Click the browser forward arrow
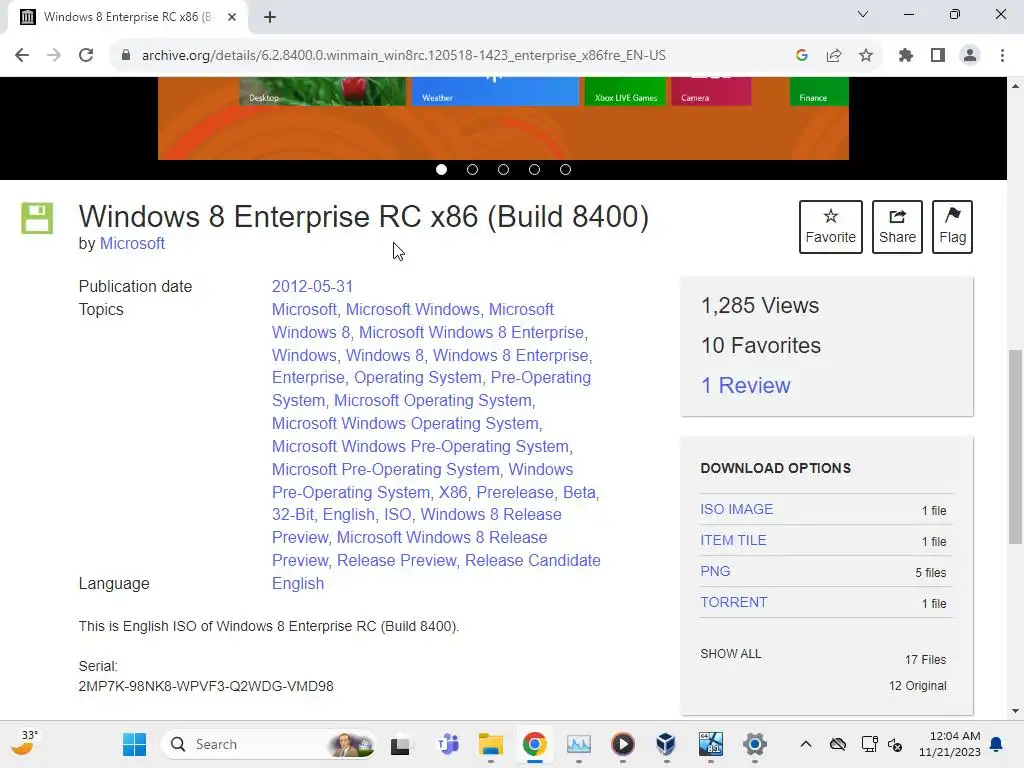The image size is (1024, 768). [54, 56]
